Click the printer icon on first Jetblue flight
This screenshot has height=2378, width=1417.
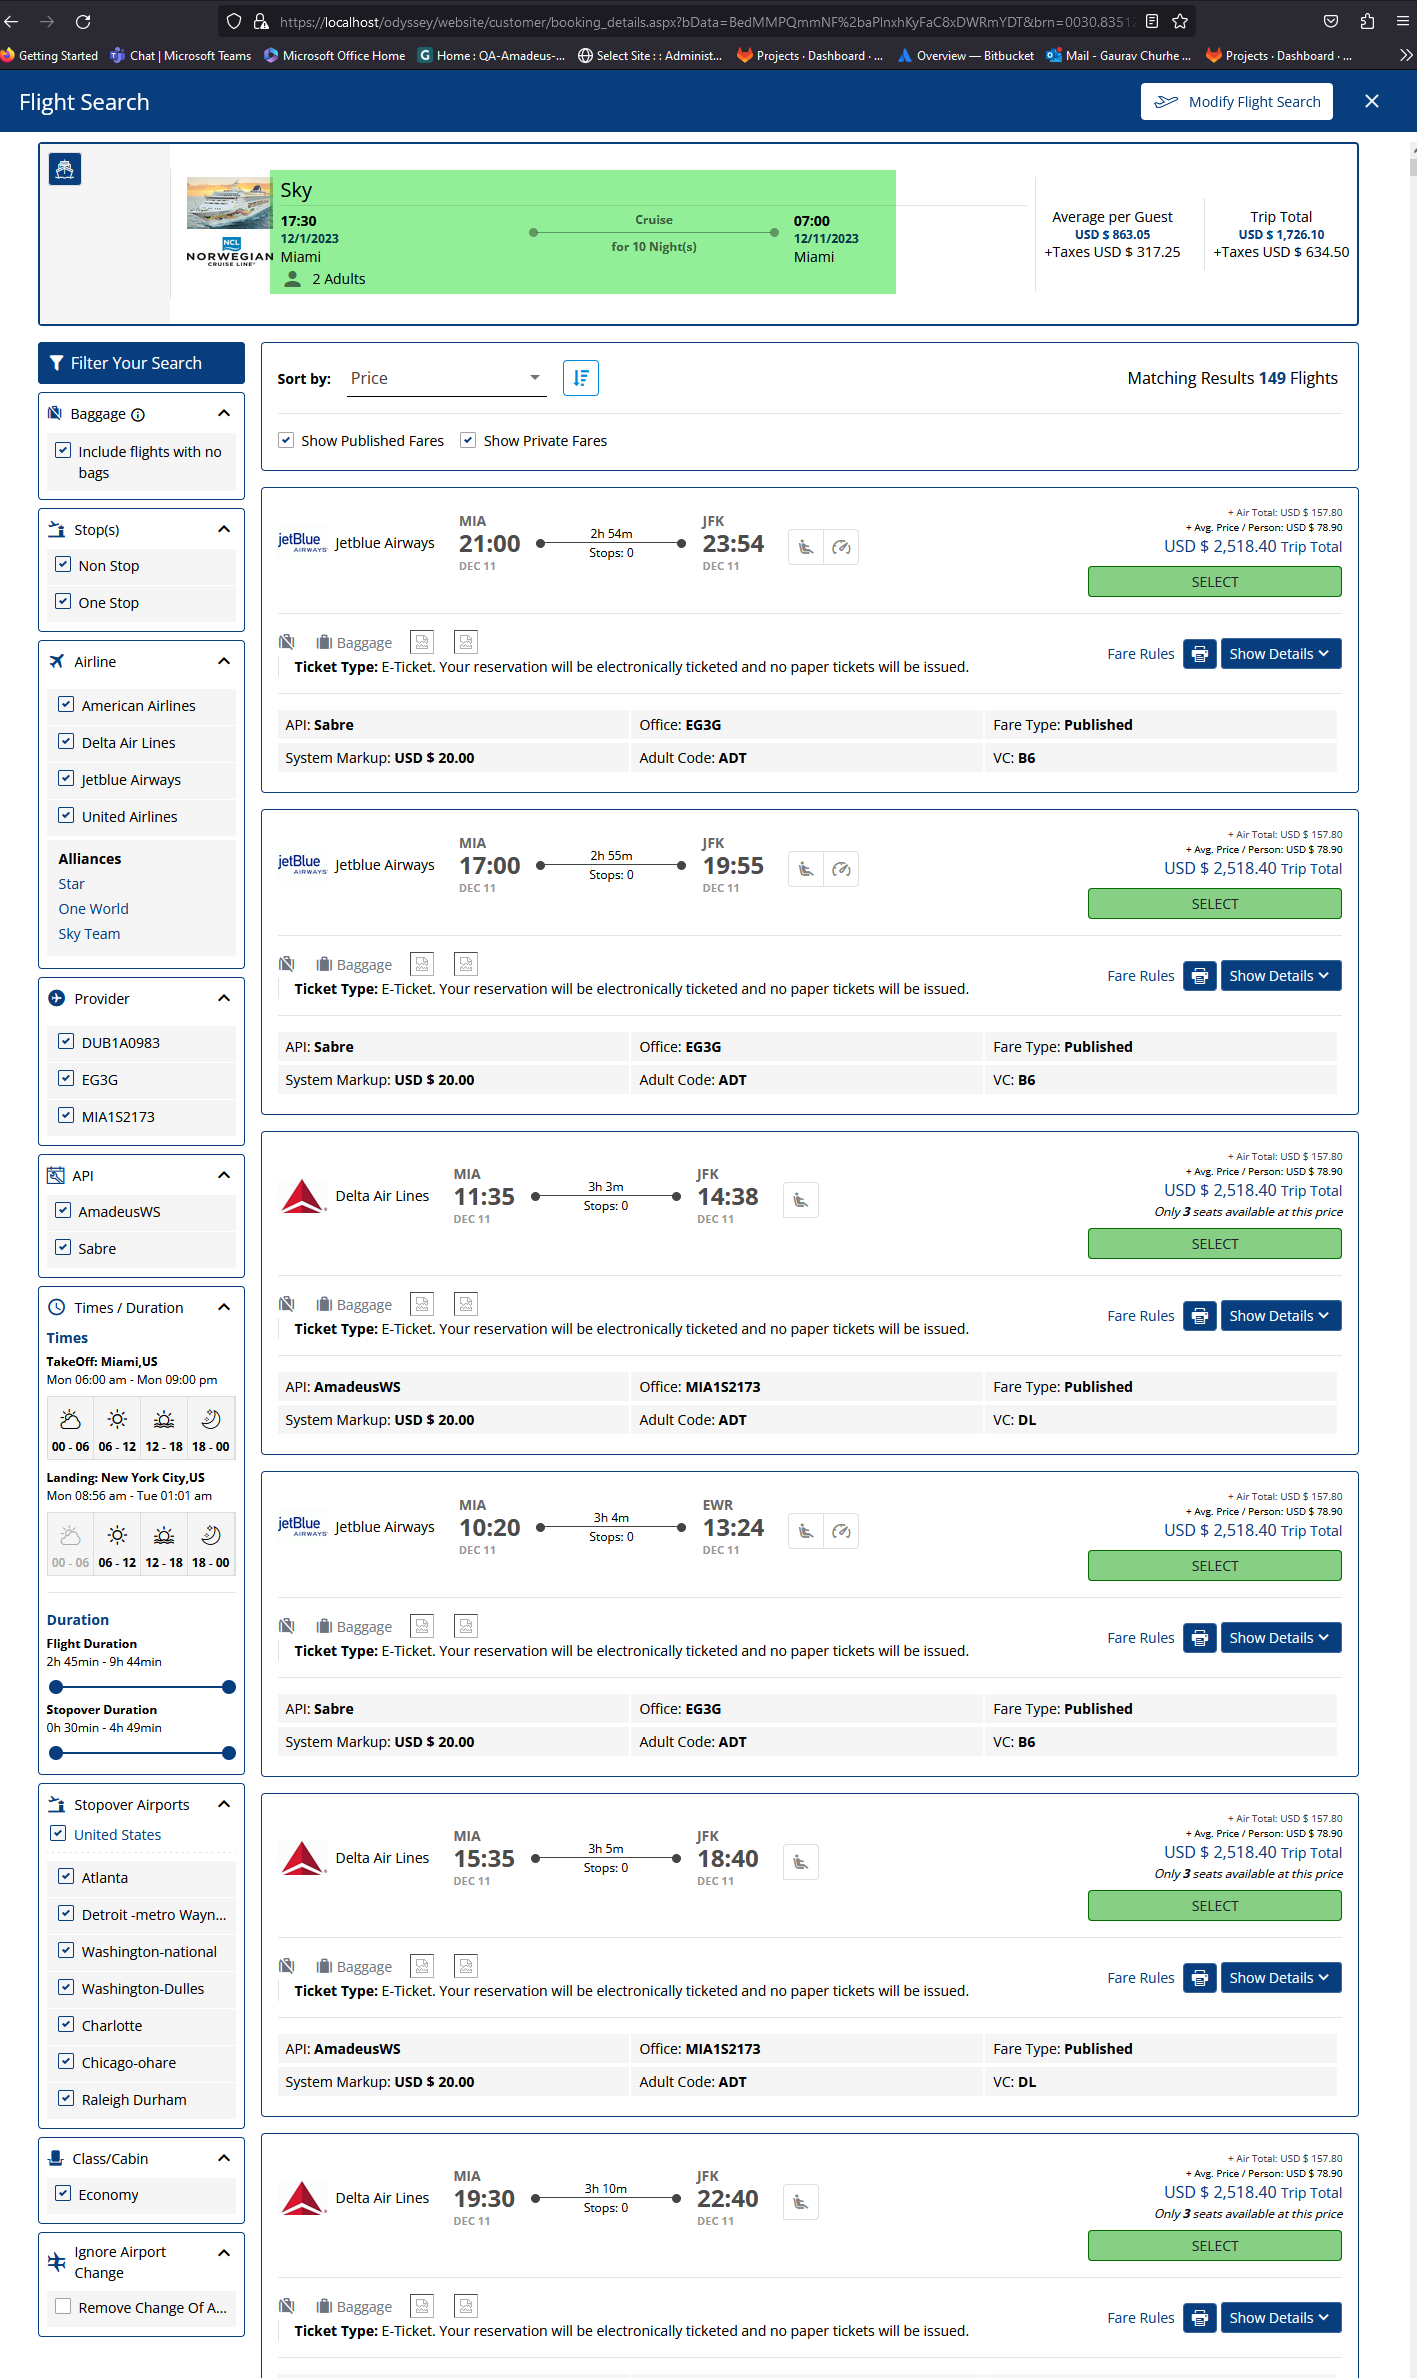pos(1199,654)
